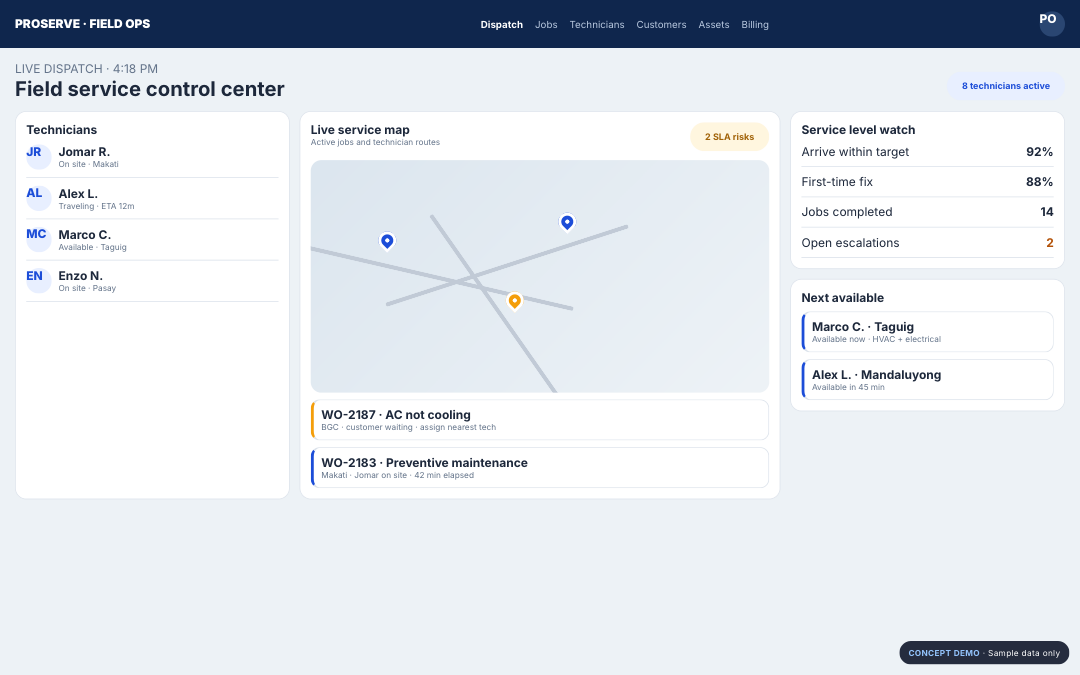Click the Available · Taguig status text

[92, 247]
